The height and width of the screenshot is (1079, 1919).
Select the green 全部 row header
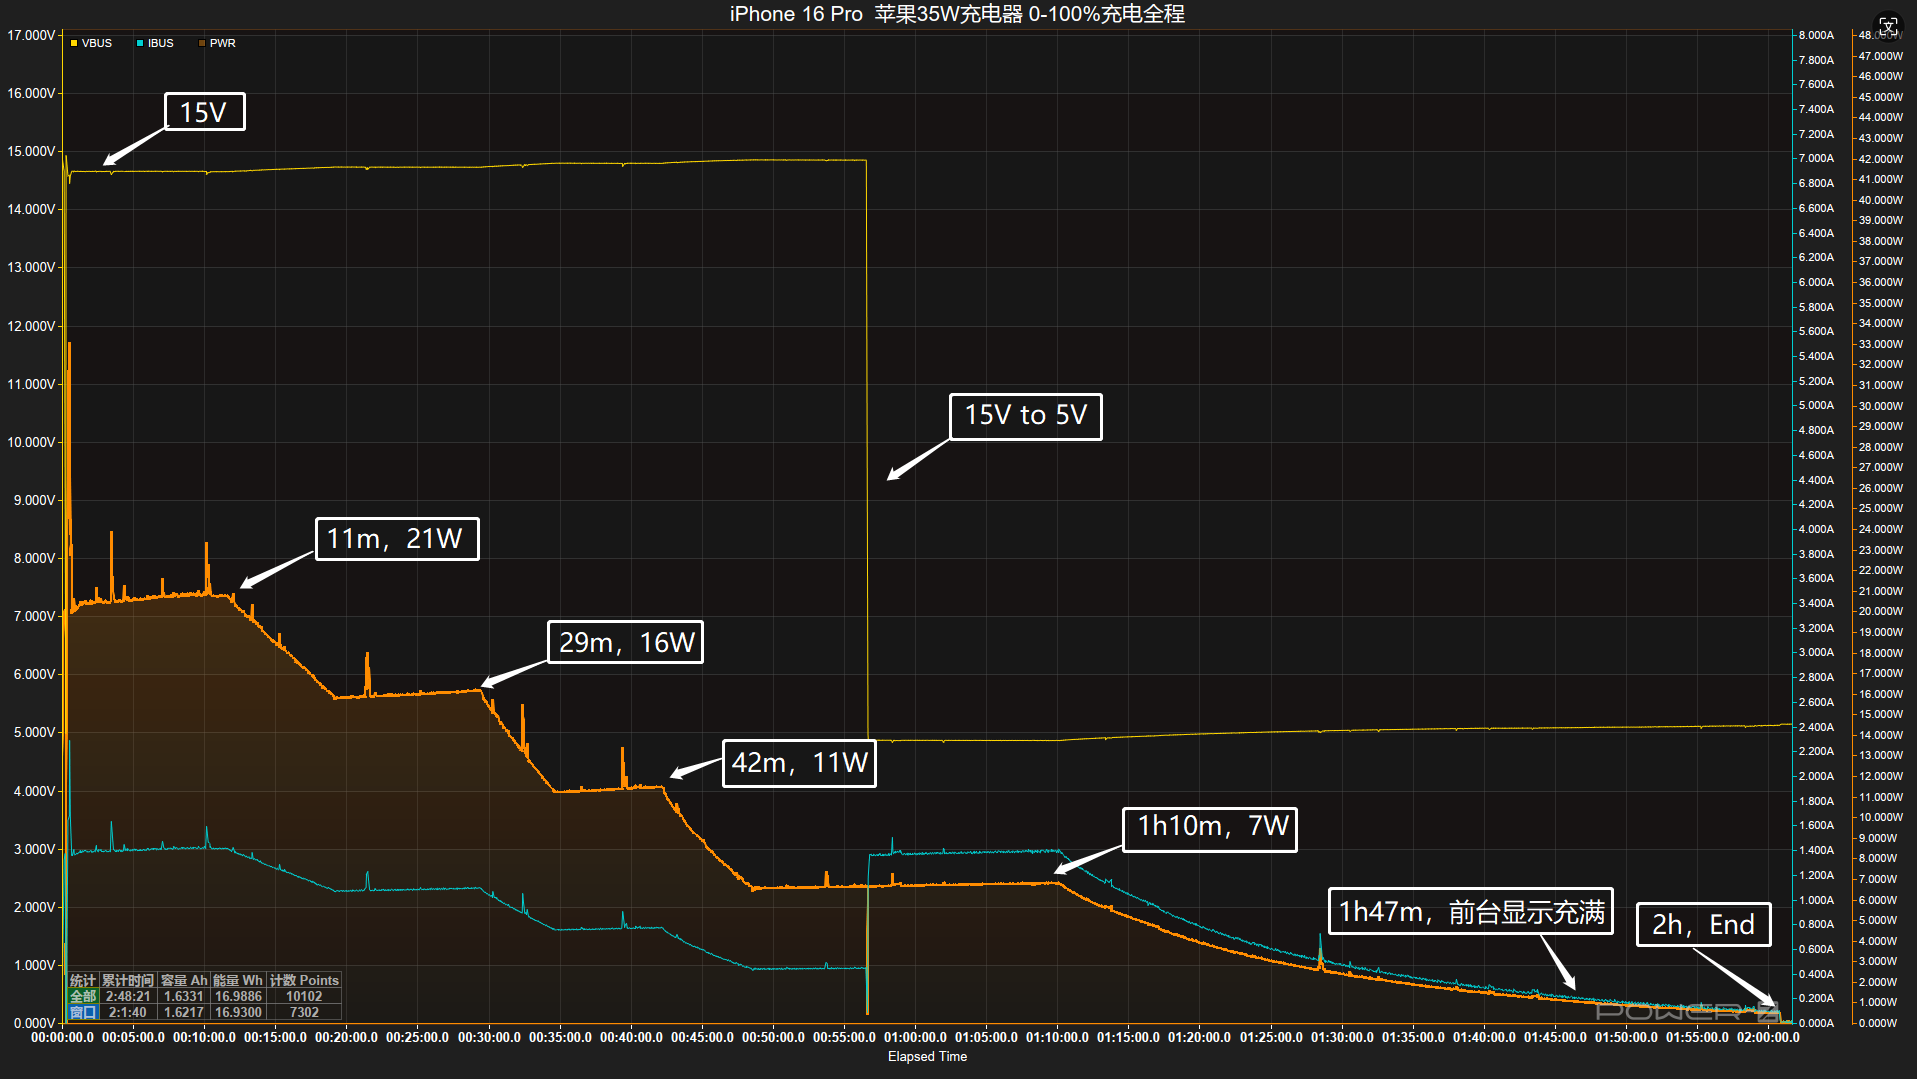click(x=83, y=996)
